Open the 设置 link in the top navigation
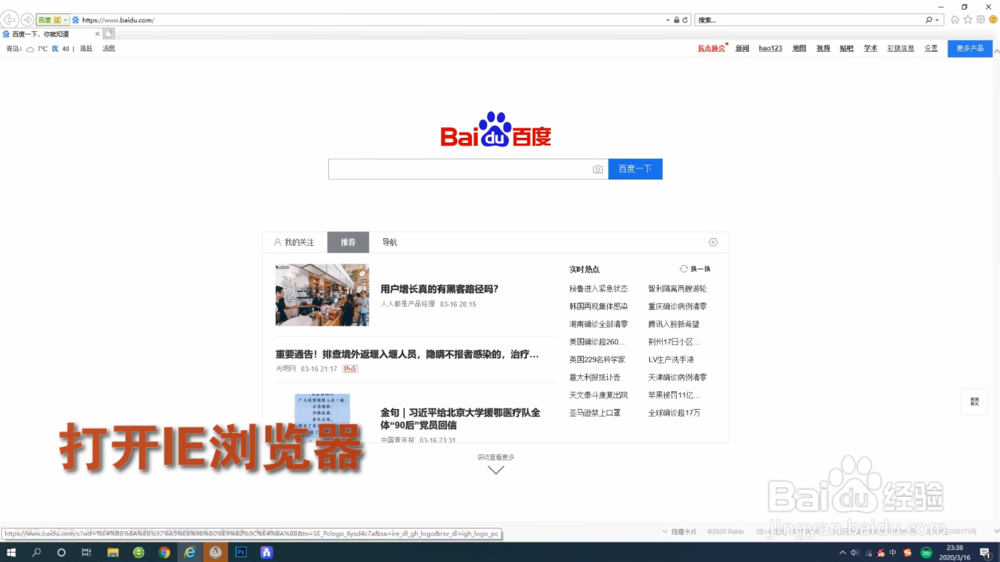Image resolution: width=1000 pixels, height=562 pixels. (931, 48)
